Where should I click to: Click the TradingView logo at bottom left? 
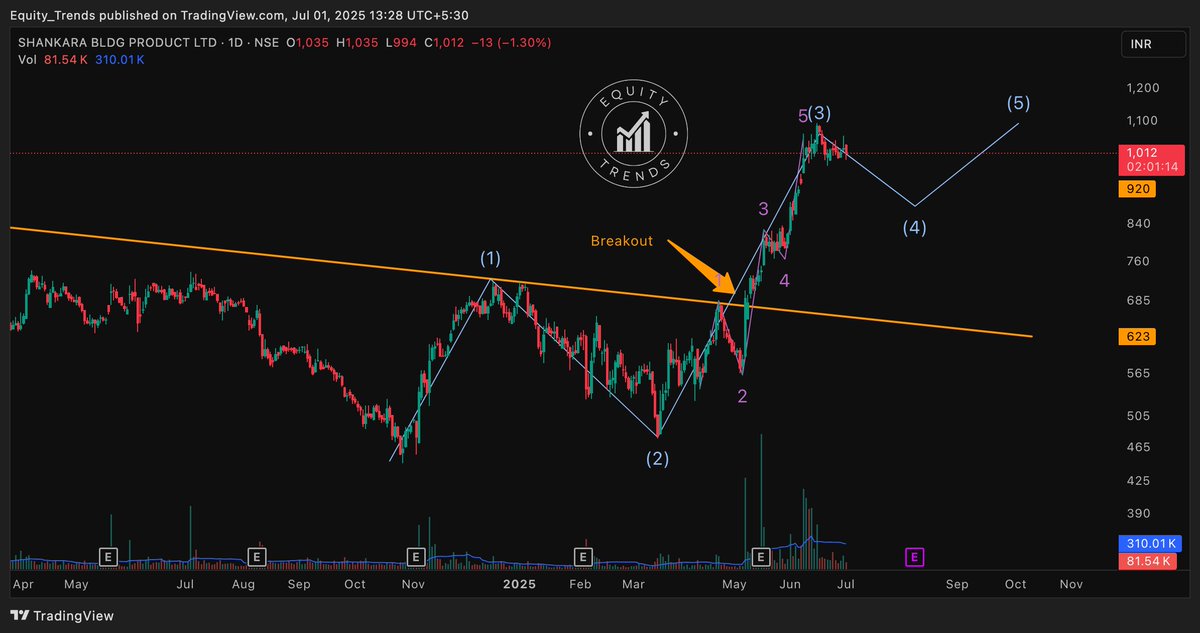tap(62, 616)
